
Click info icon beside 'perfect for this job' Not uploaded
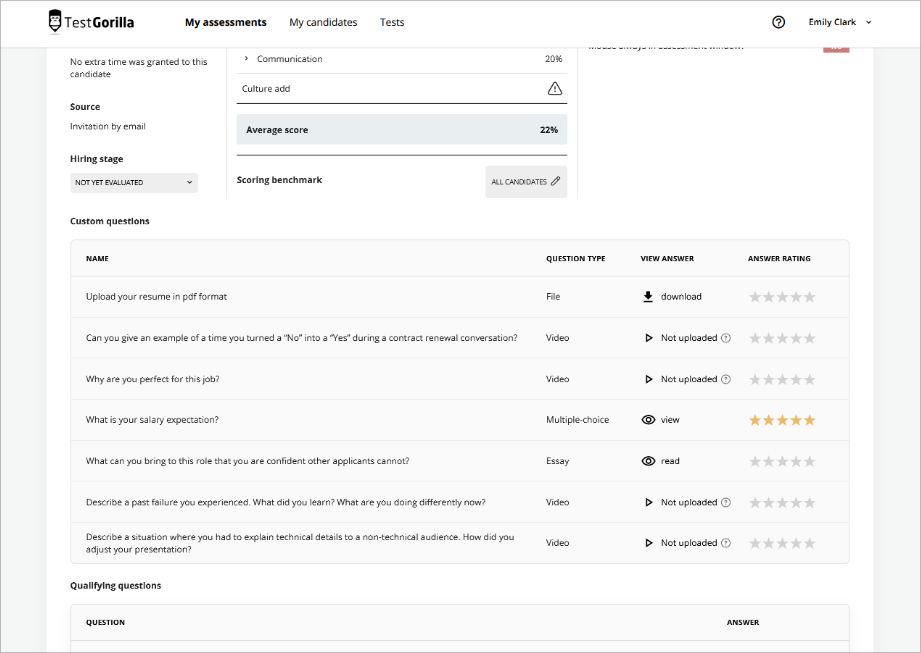[726, 379]
